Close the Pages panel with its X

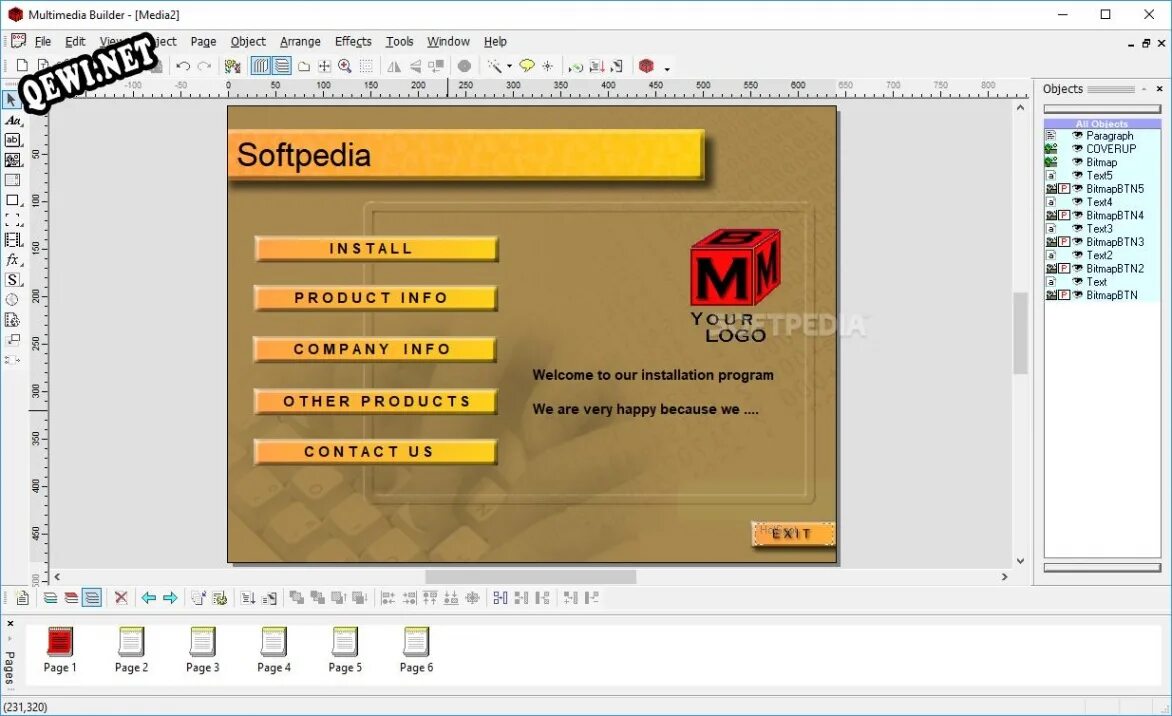10,623
